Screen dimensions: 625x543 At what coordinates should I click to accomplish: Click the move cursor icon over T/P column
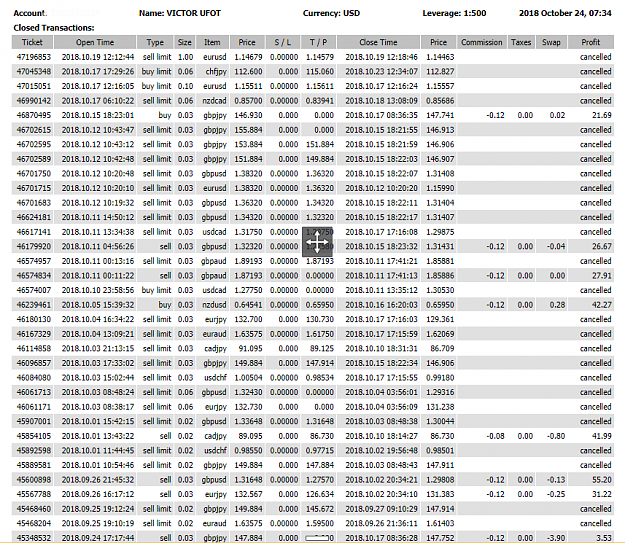point(317,242)
